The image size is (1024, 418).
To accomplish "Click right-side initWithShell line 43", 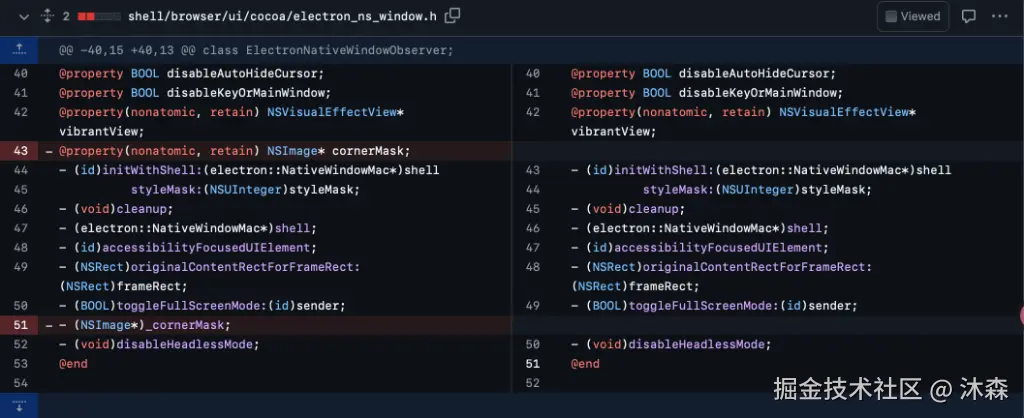I will click(761, 170).
